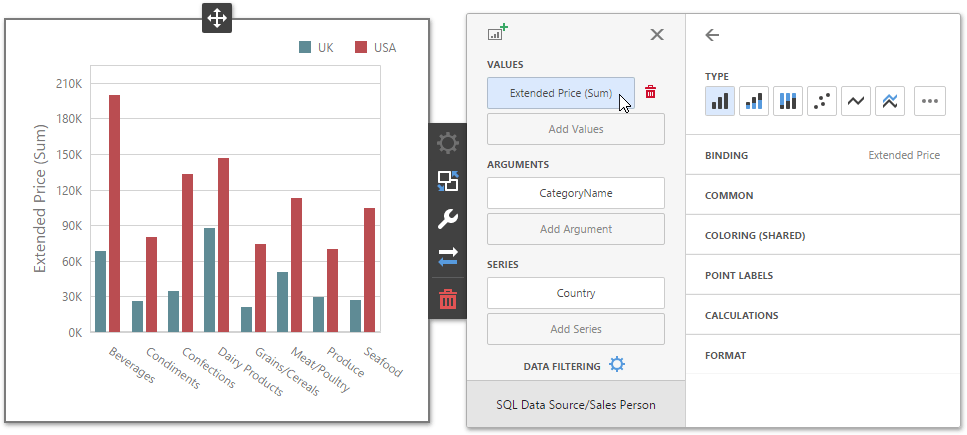Expand the Coloring (Shared) section

825,236
